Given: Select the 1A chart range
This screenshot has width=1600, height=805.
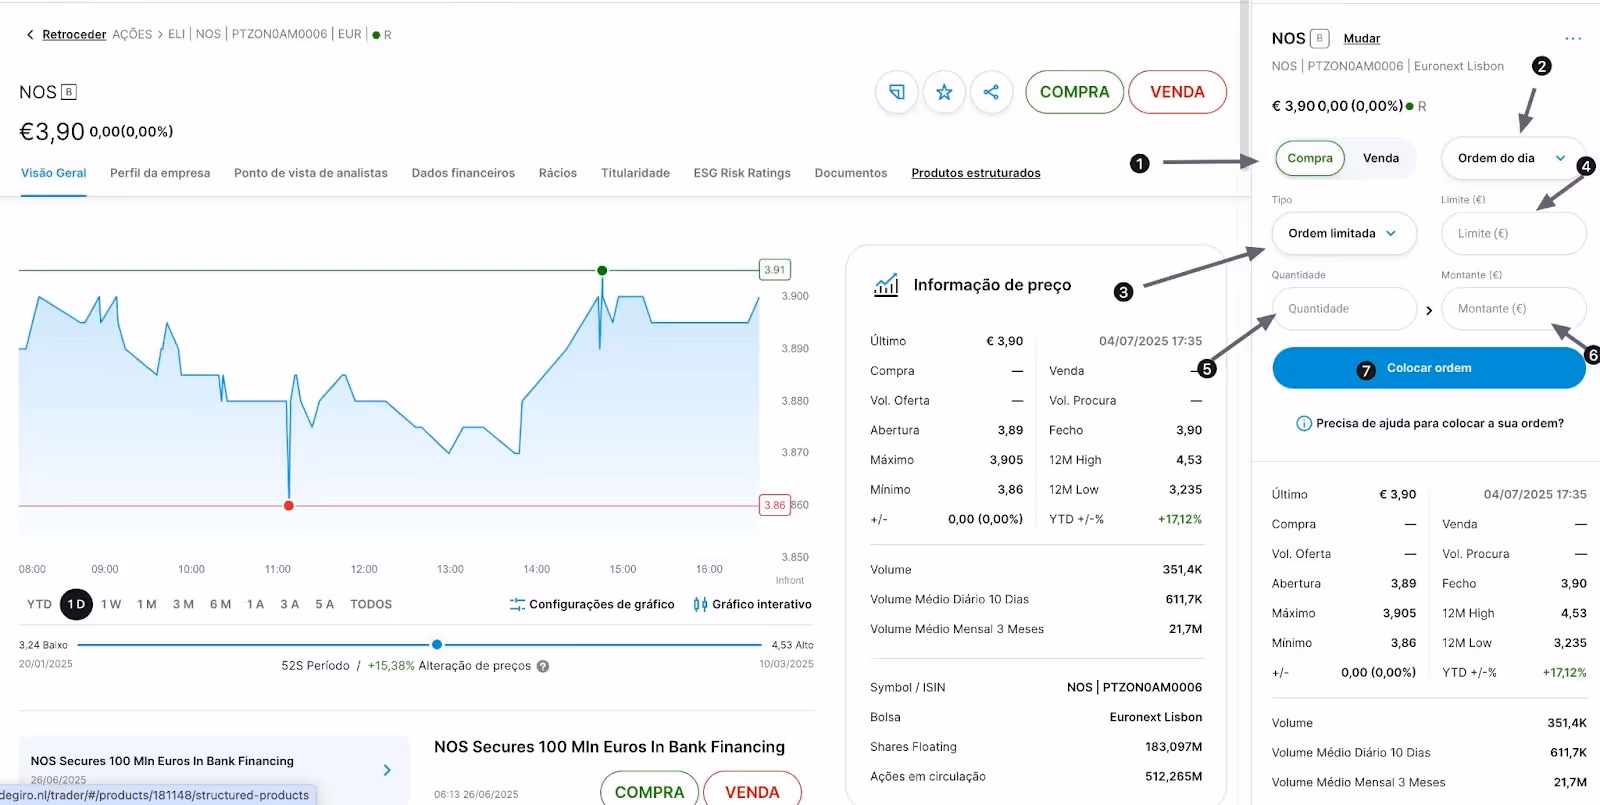Looking at the screenshot, I should pyautogui.click(x=255, y=604).
